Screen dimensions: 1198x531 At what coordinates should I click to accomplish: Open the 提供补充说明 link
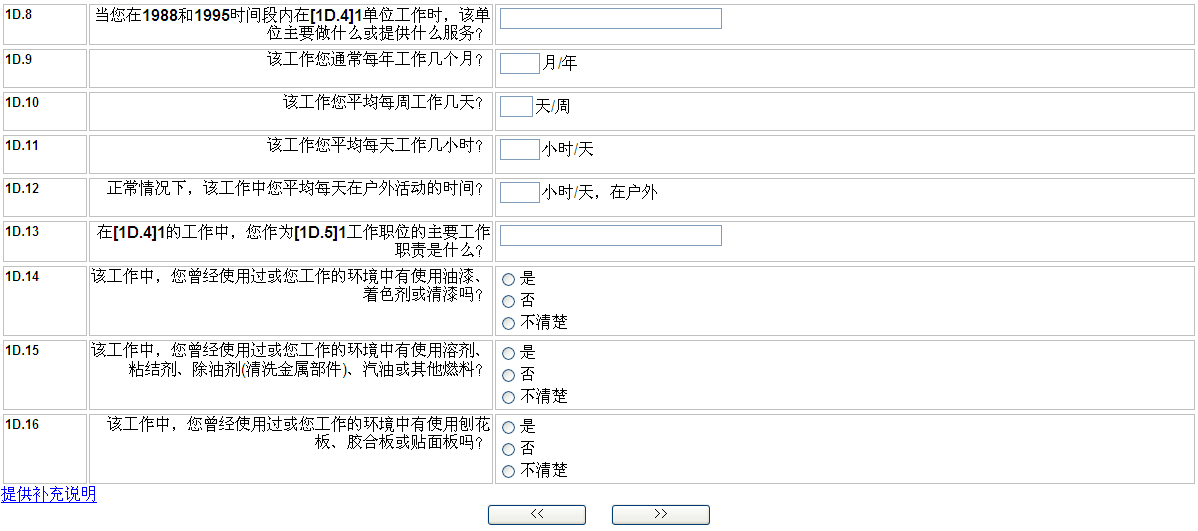[49, 494]
